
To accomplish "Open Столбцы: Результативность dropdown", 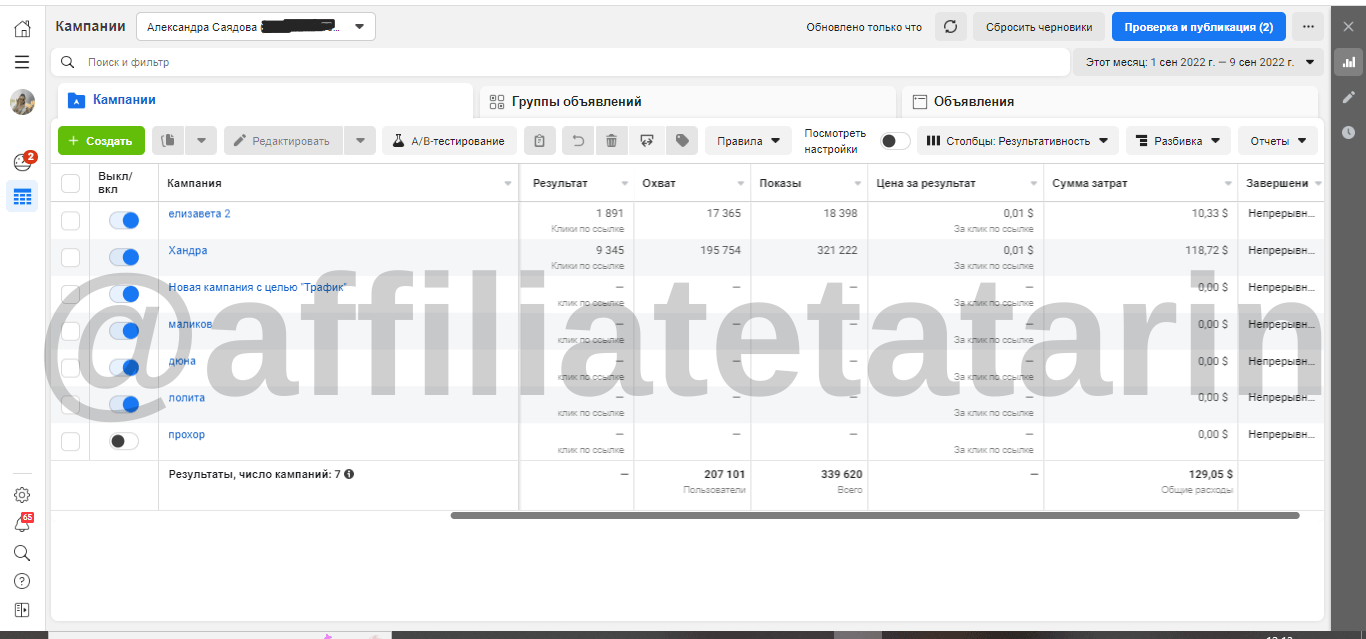I will tap(1018, 141).
